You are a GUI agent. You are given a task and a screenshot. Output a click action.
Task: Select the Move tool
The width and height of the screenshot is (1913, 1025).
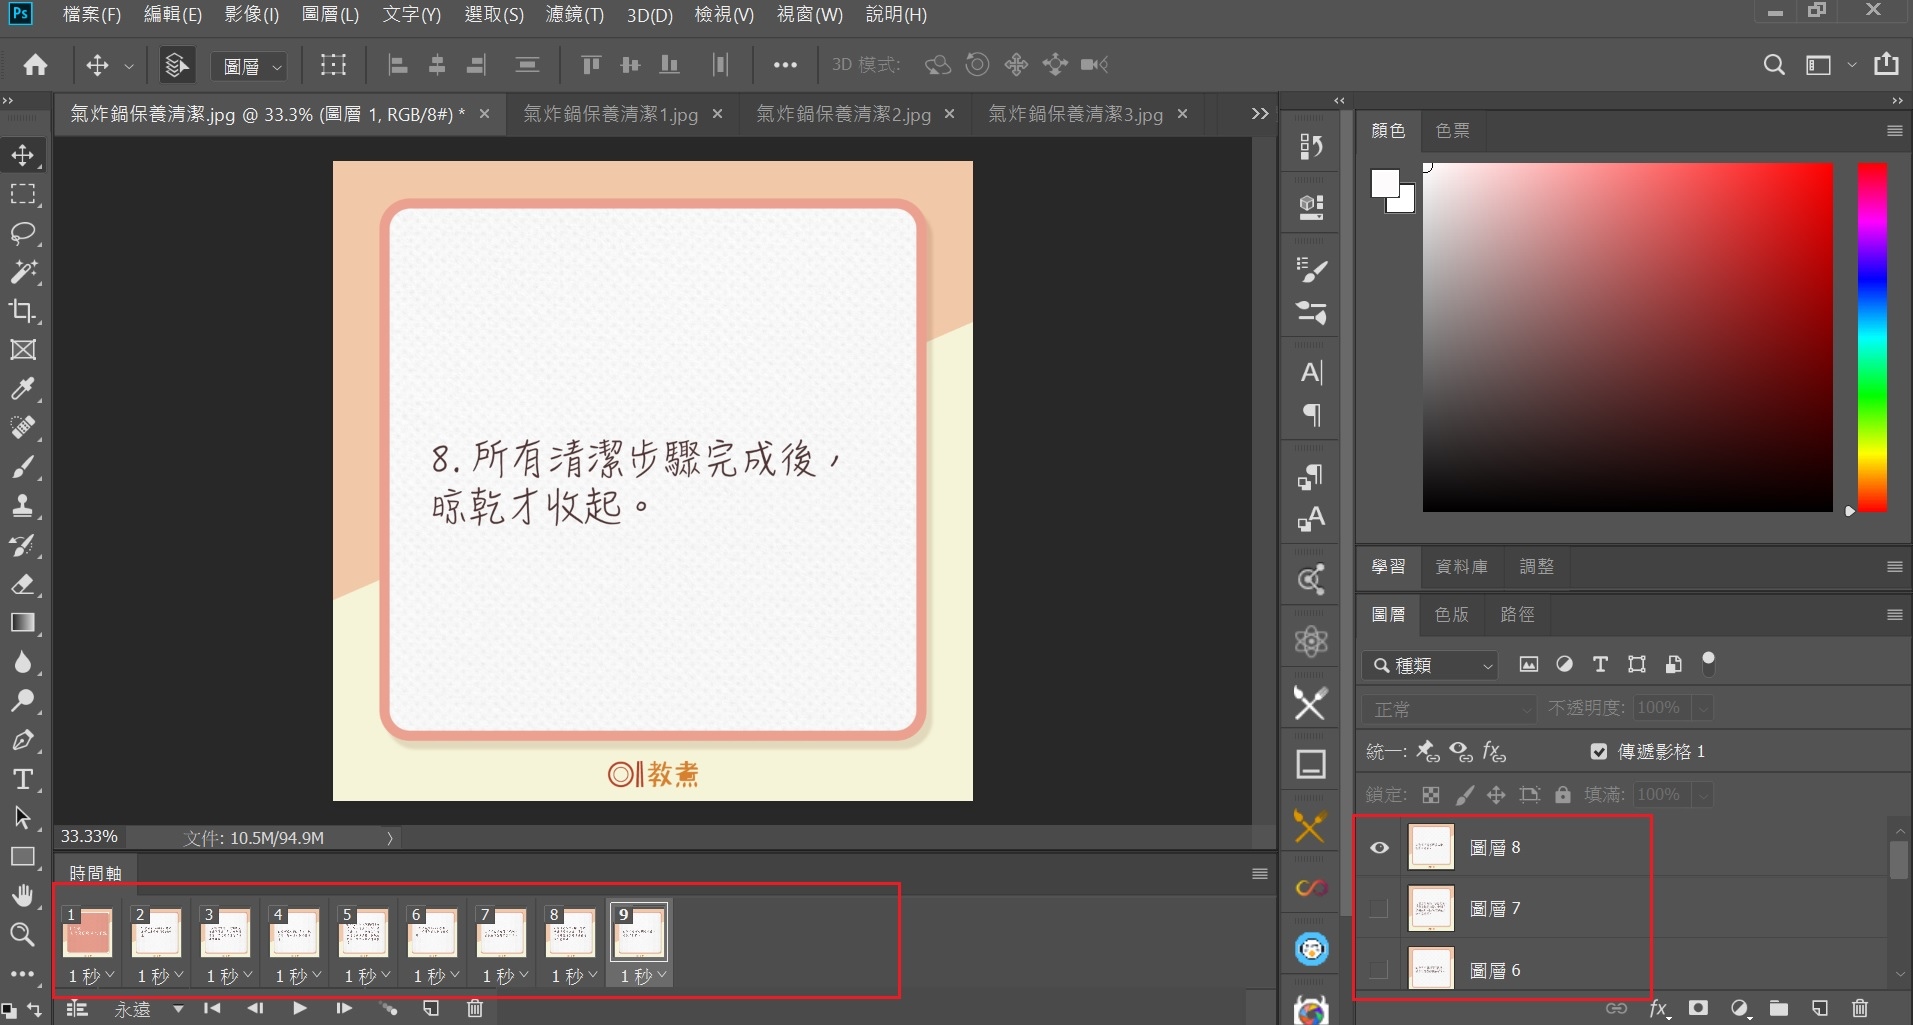click(x=22, y=155)
